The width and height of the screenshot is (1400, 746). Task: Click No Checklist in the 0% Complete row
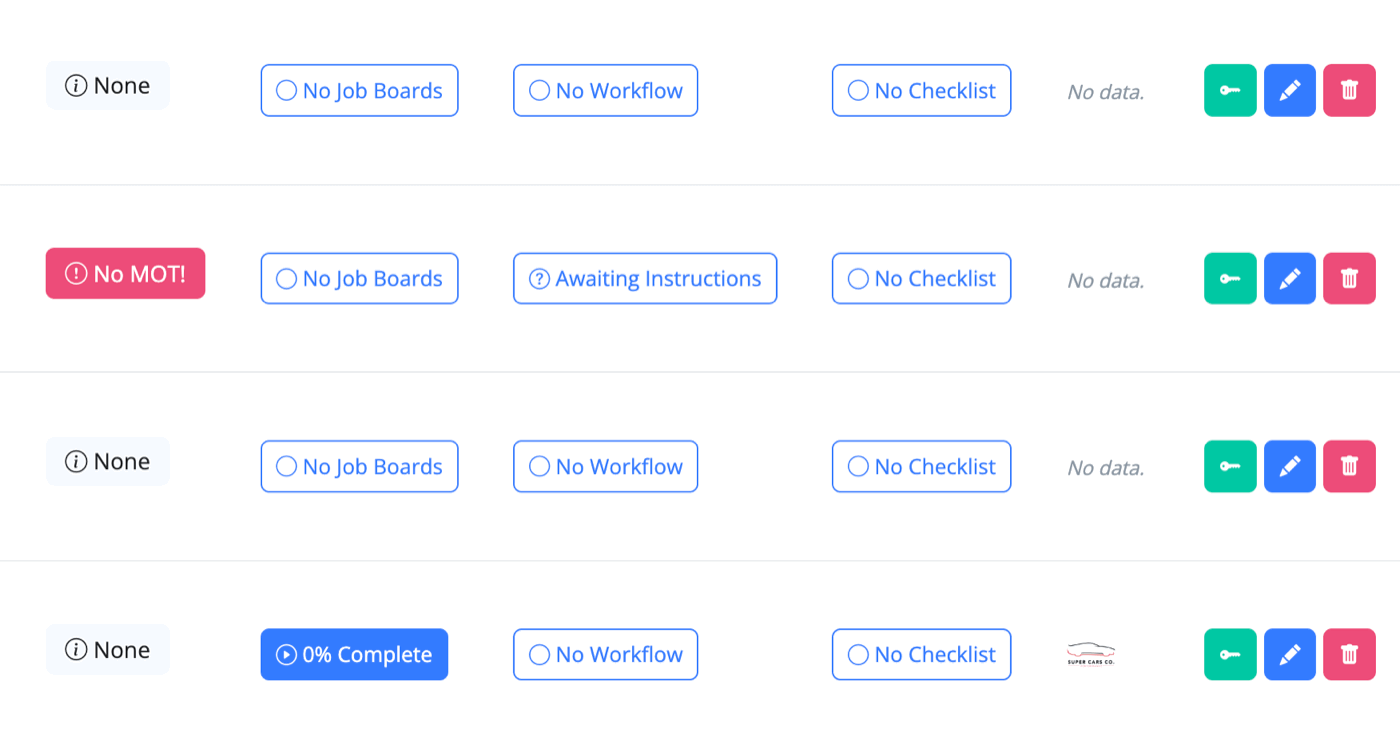[x=921, y=654]
